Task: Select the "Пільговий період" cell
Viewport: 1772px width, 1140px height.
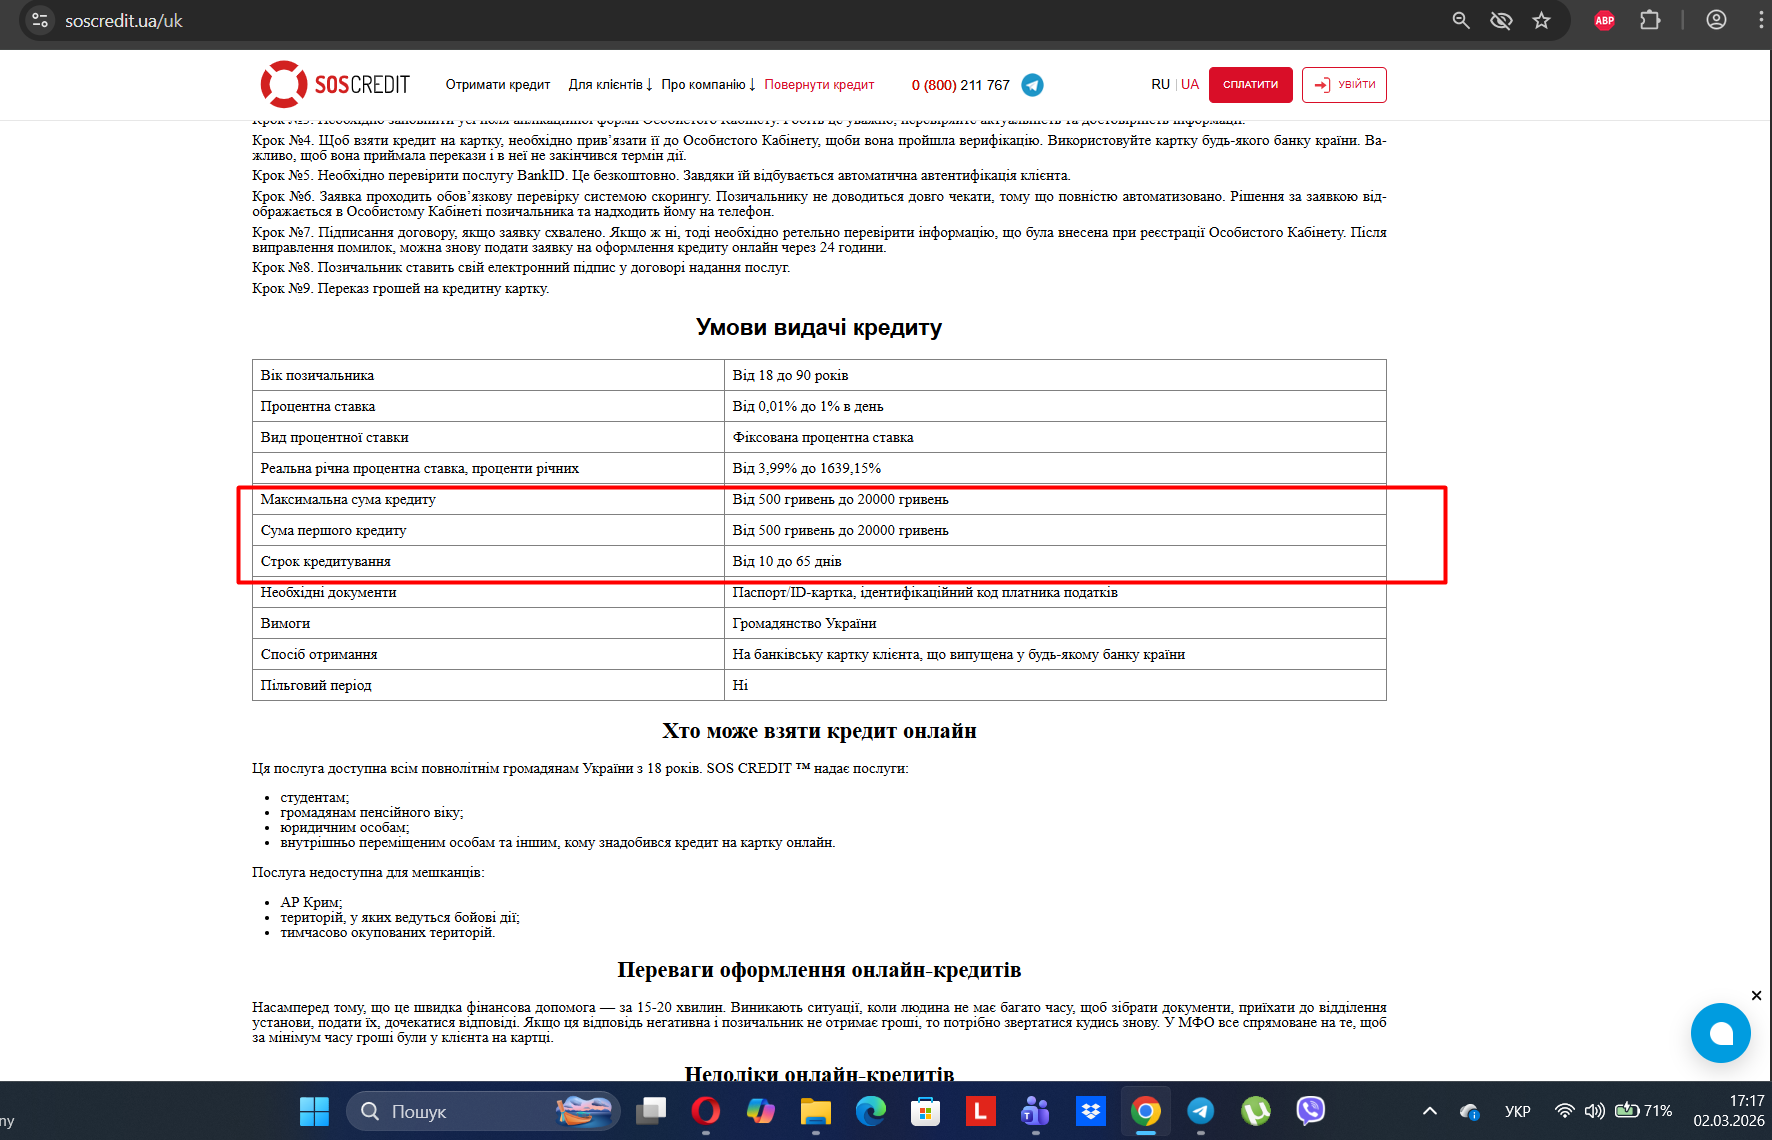Action: (488, 685)
